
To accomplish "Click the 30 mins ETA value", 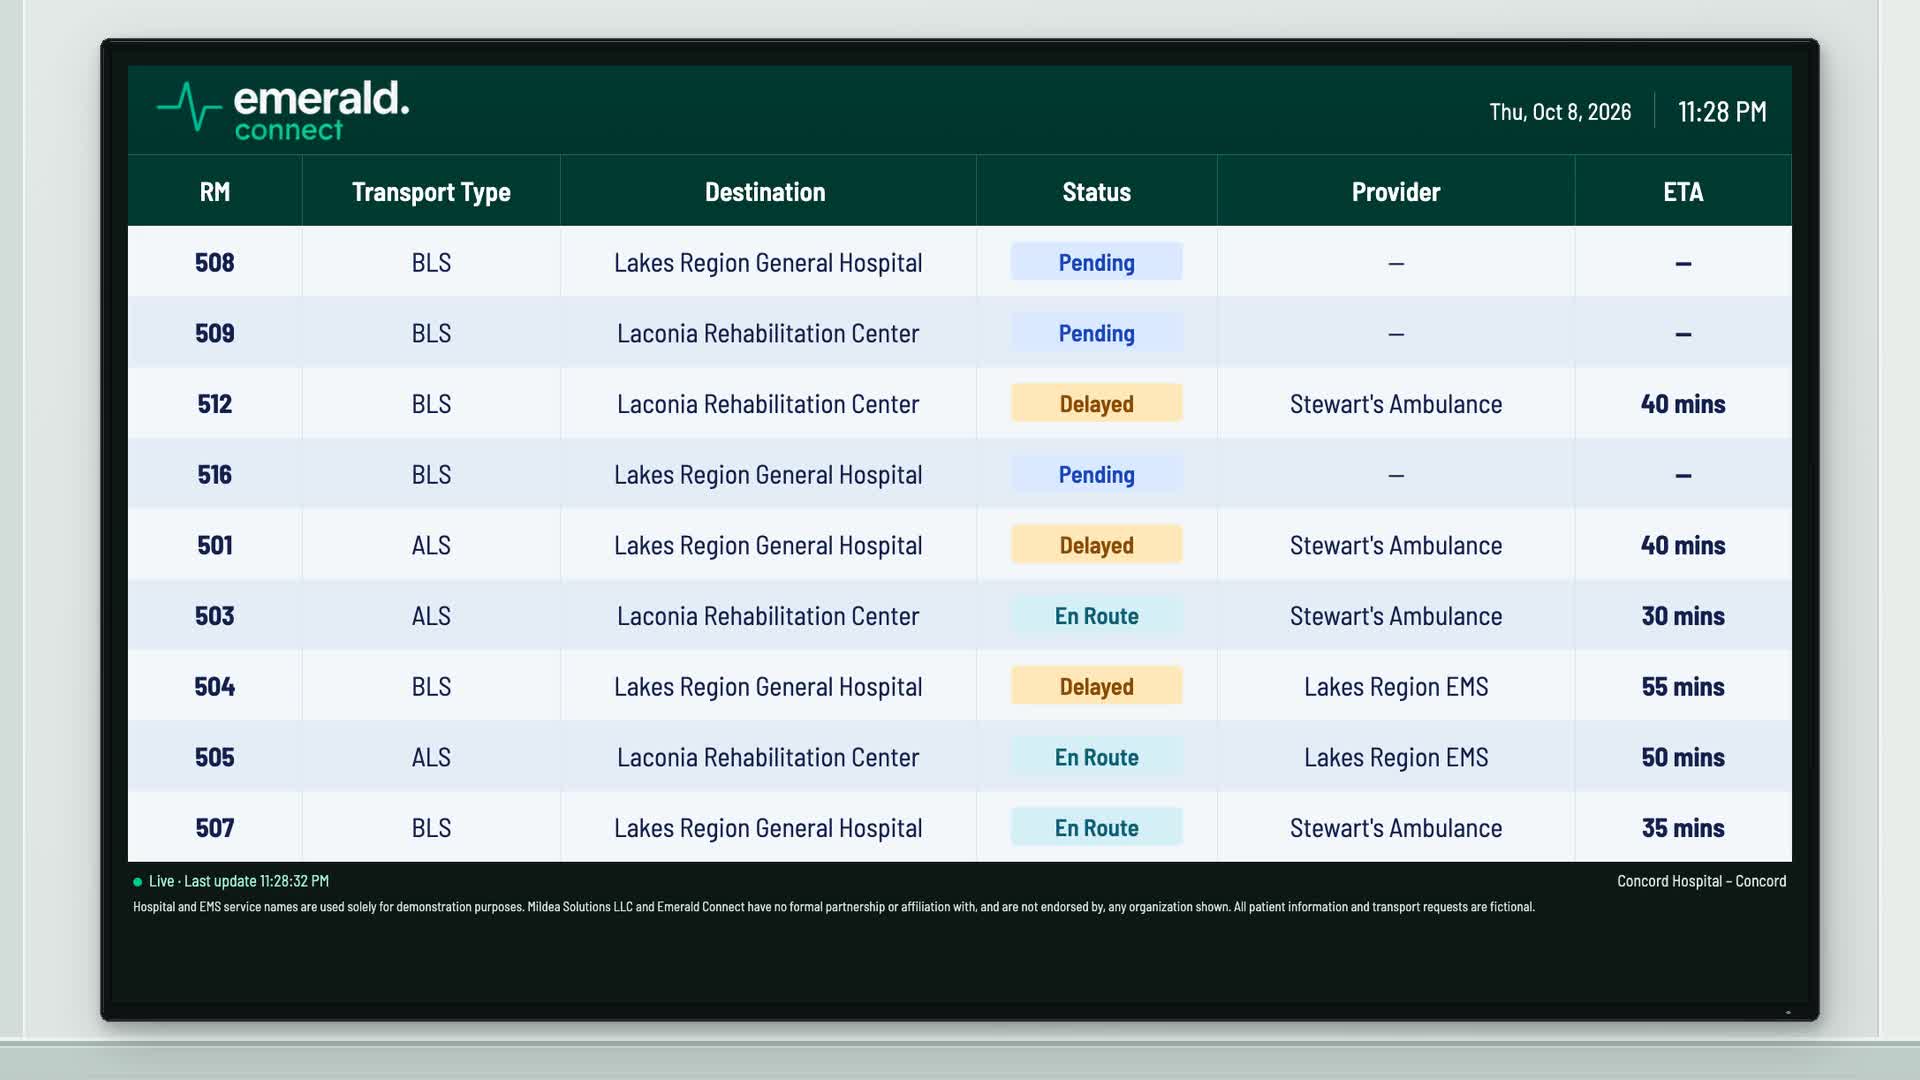I will click(1683, 616).
